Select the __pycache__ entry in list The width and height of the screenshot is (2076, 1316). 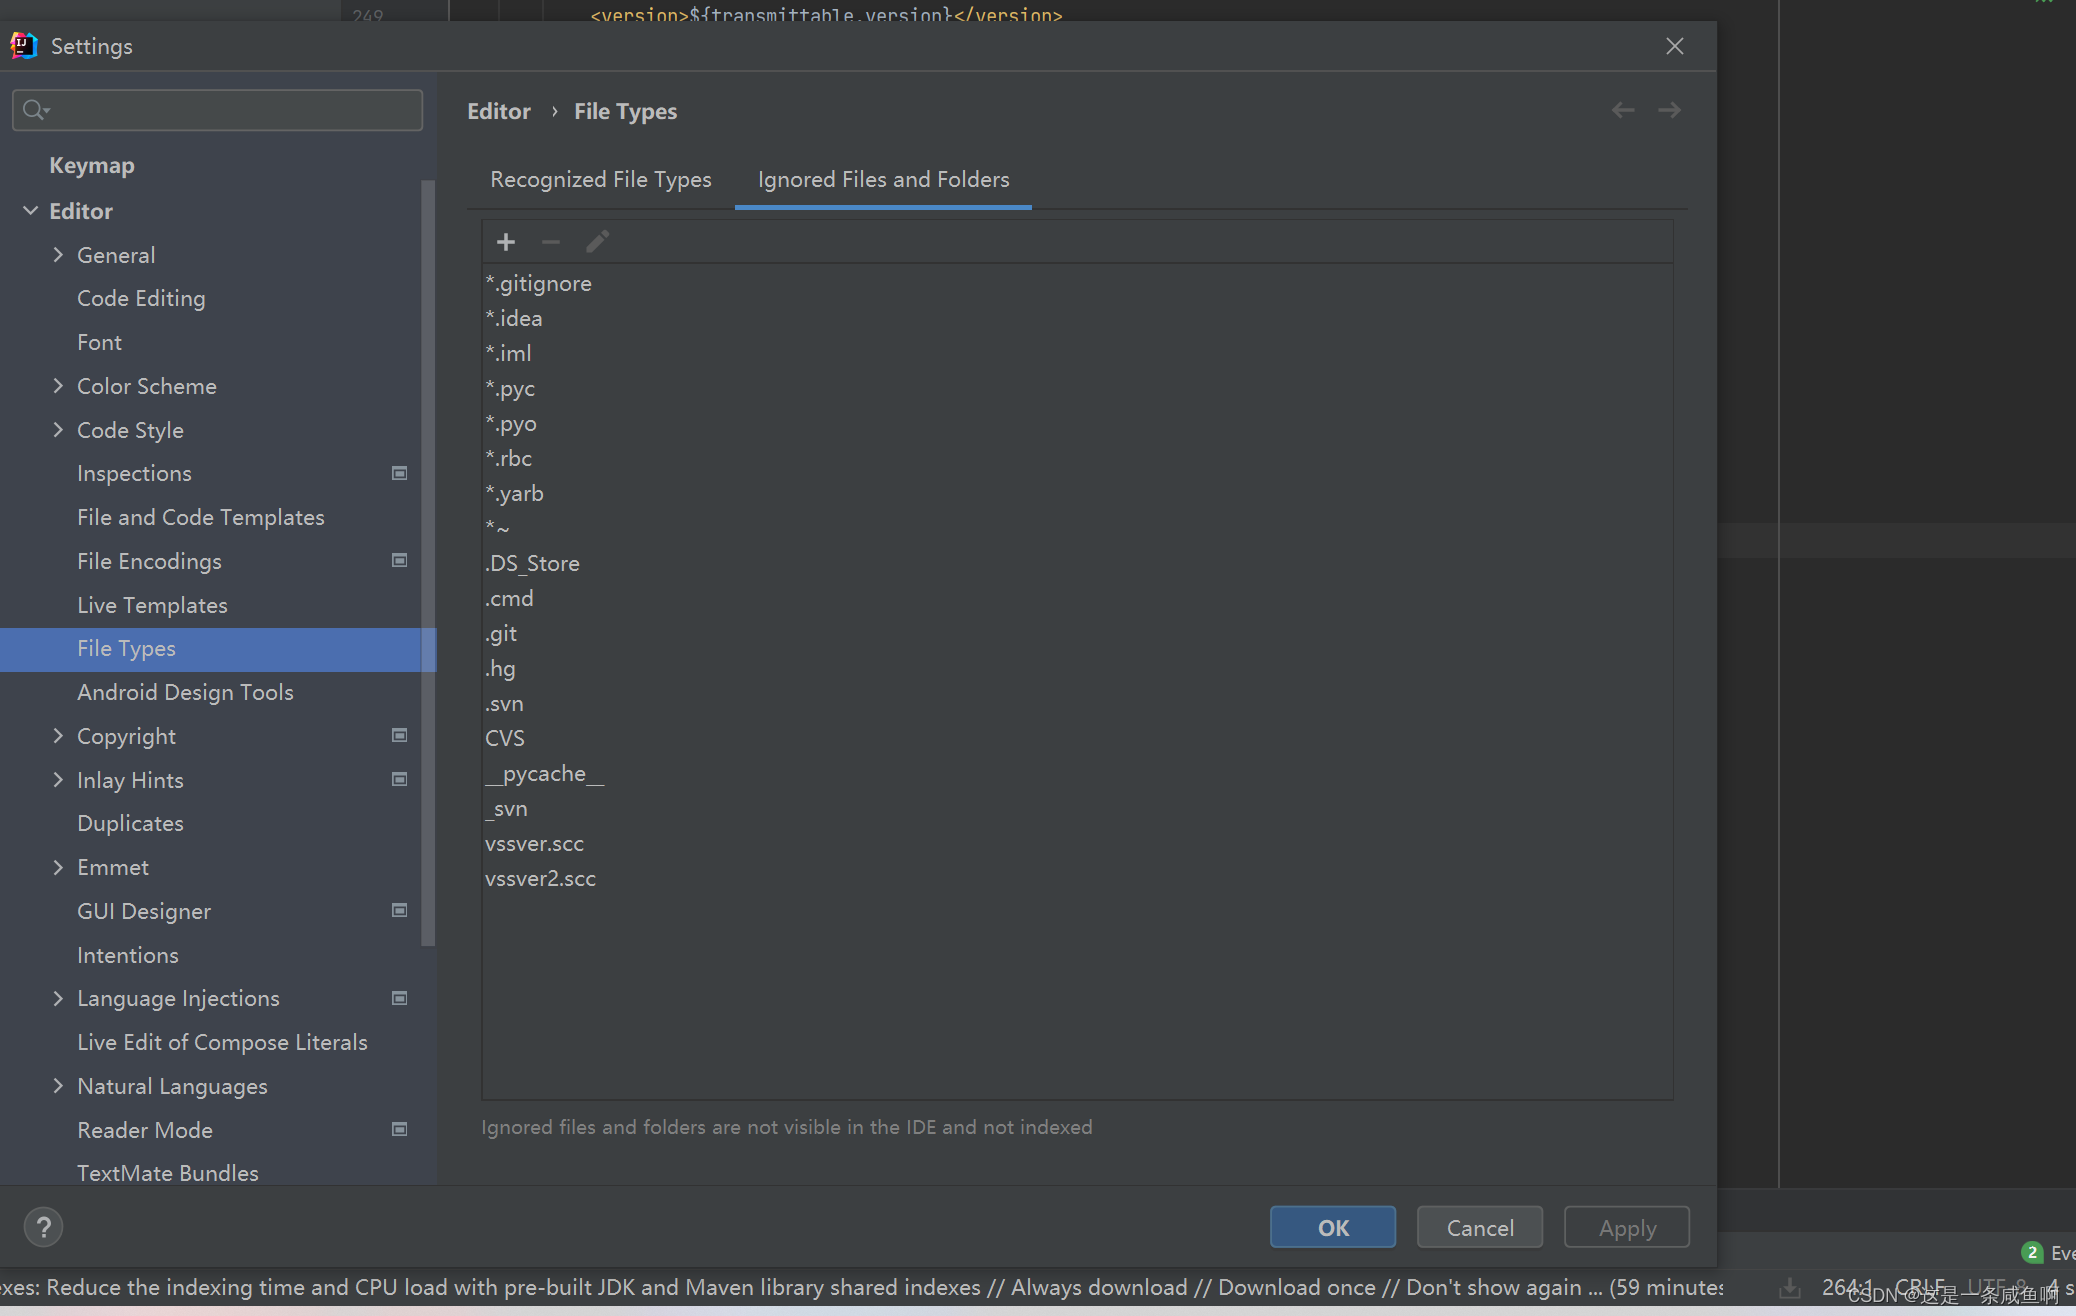[x=544, y=773]
